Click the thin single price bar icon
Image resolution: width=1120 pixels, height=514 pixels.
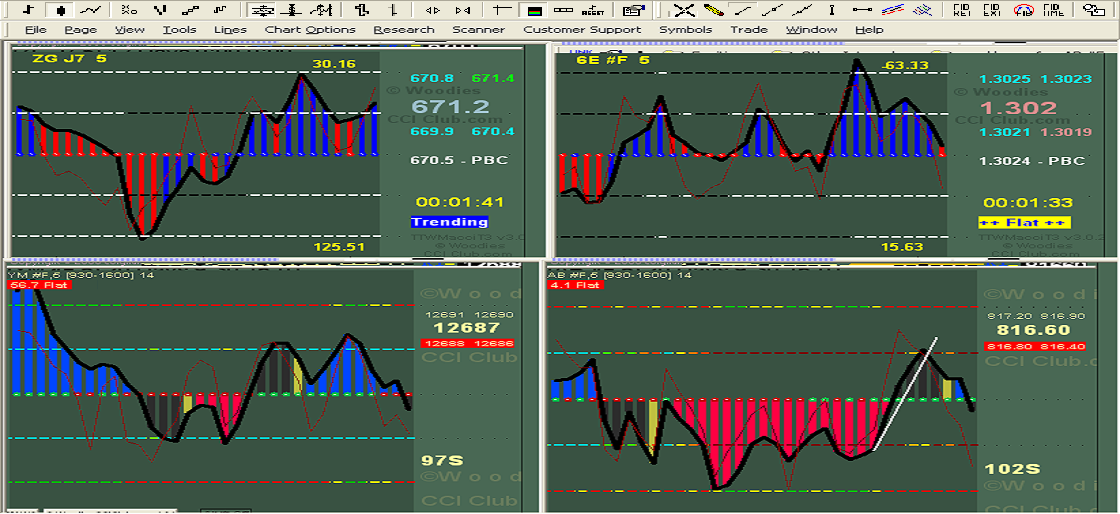(x=392, y=10)
